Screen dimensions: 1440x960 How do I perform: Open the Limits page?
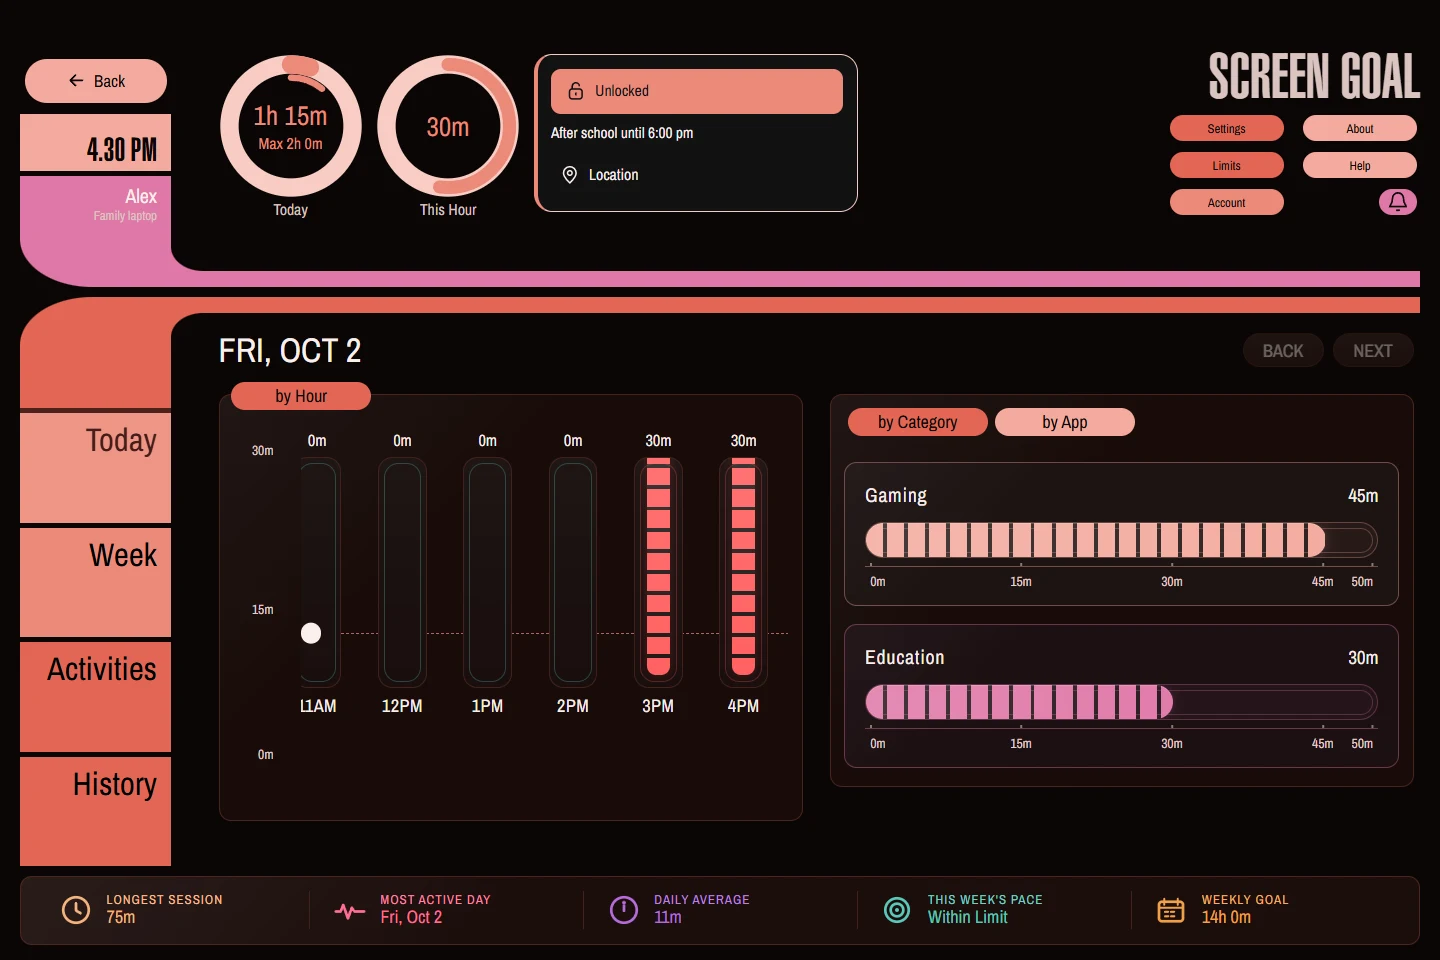pos(1227,165)
